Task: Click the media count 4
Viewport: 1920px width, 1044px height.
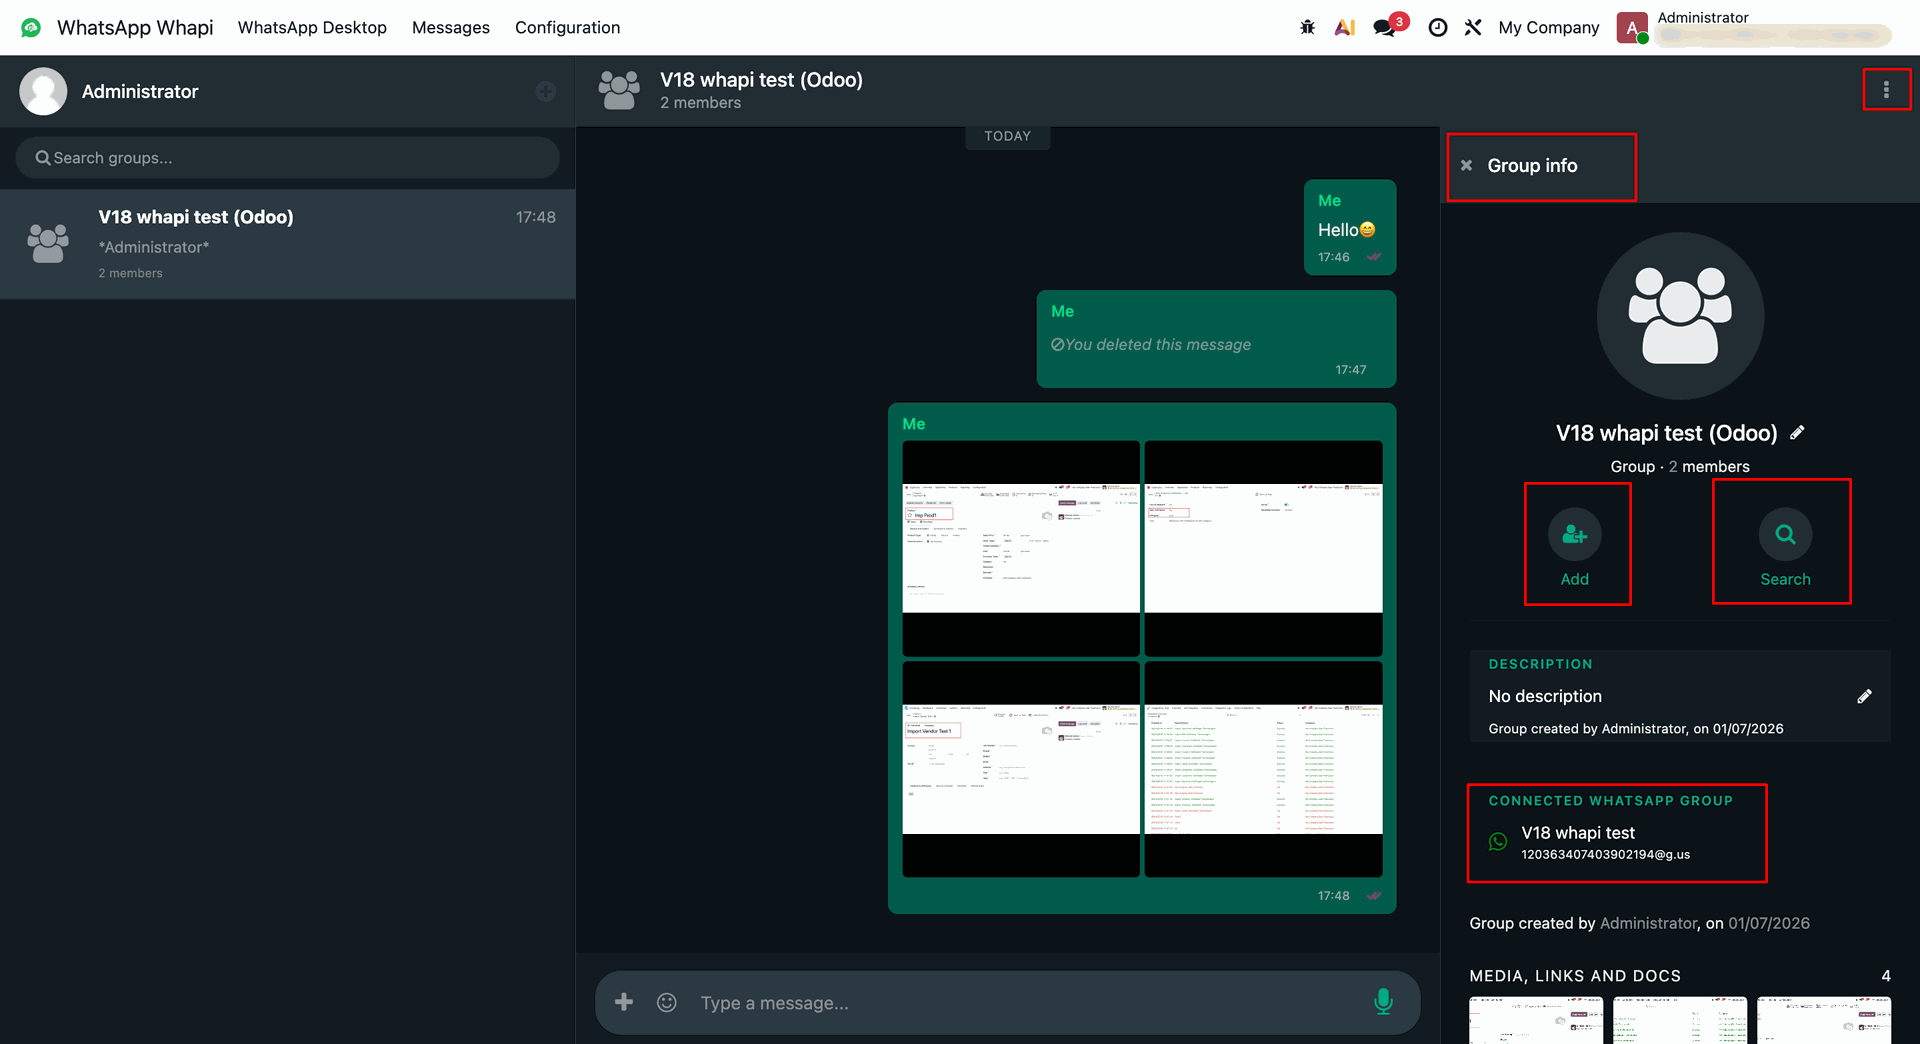Action: [x=1886, y=976]
